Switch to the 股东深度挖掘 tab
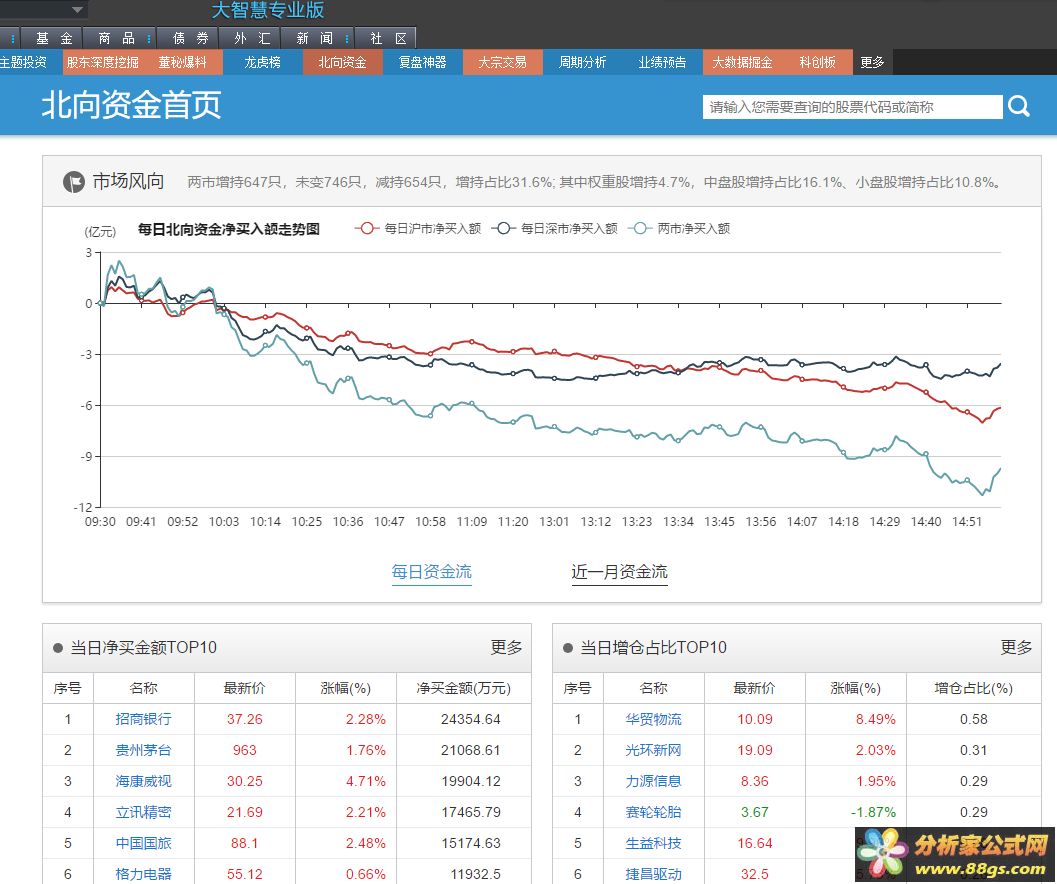1057x884 pixels. [102, 62]
